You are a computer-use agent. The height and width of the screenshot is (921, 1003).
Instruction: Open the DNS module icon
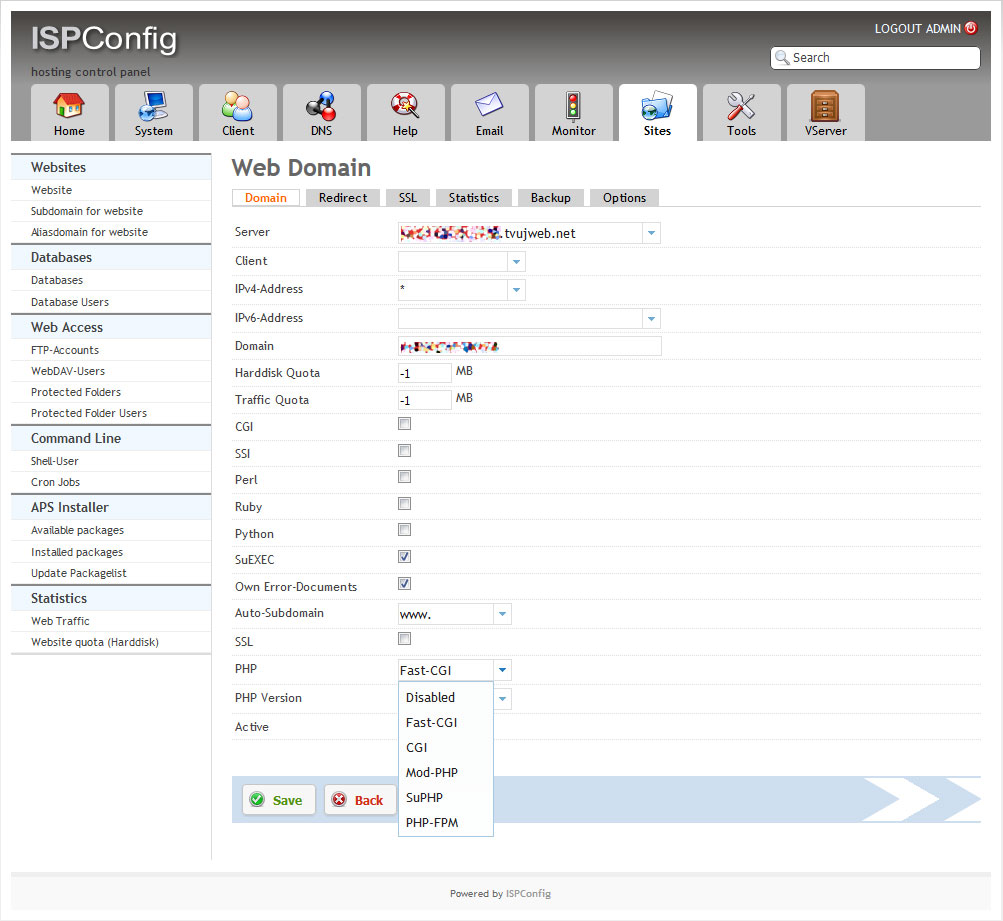(321, 105)
